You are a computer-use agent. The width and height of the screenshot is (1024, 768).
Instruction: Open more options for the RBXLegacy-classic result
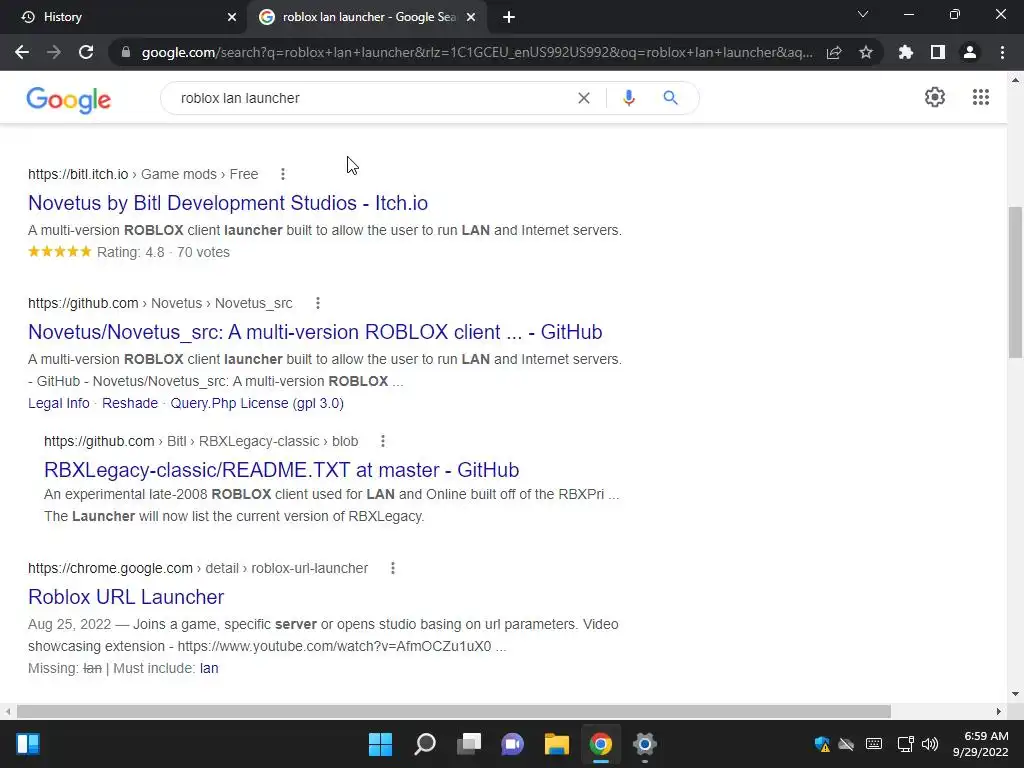pos(383,441)
